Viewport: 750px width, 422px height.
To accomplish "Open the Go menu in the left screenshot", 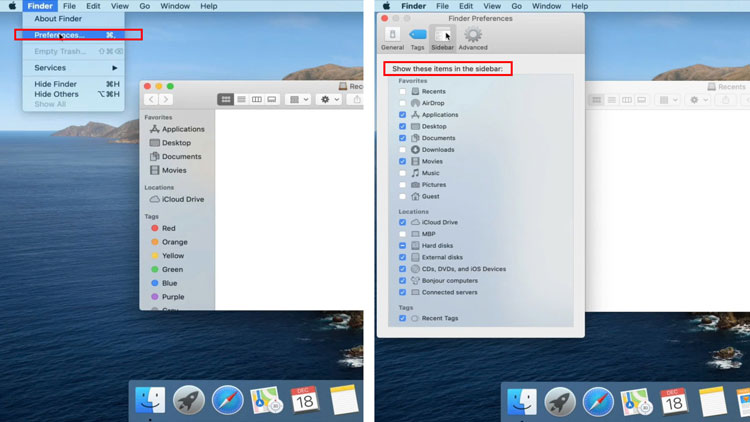I will [x=144, y=6].
